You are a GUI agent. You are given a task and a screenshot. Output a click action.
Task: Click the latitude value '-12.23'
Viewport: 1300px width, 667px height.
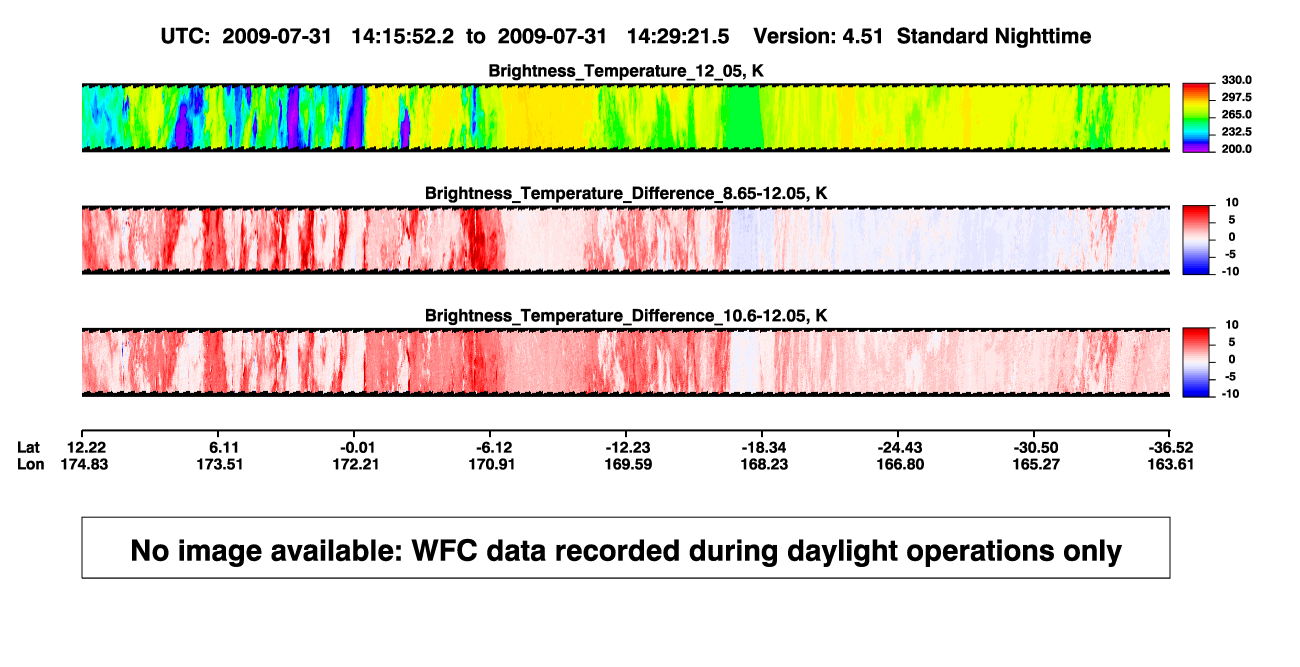(630, 447)
